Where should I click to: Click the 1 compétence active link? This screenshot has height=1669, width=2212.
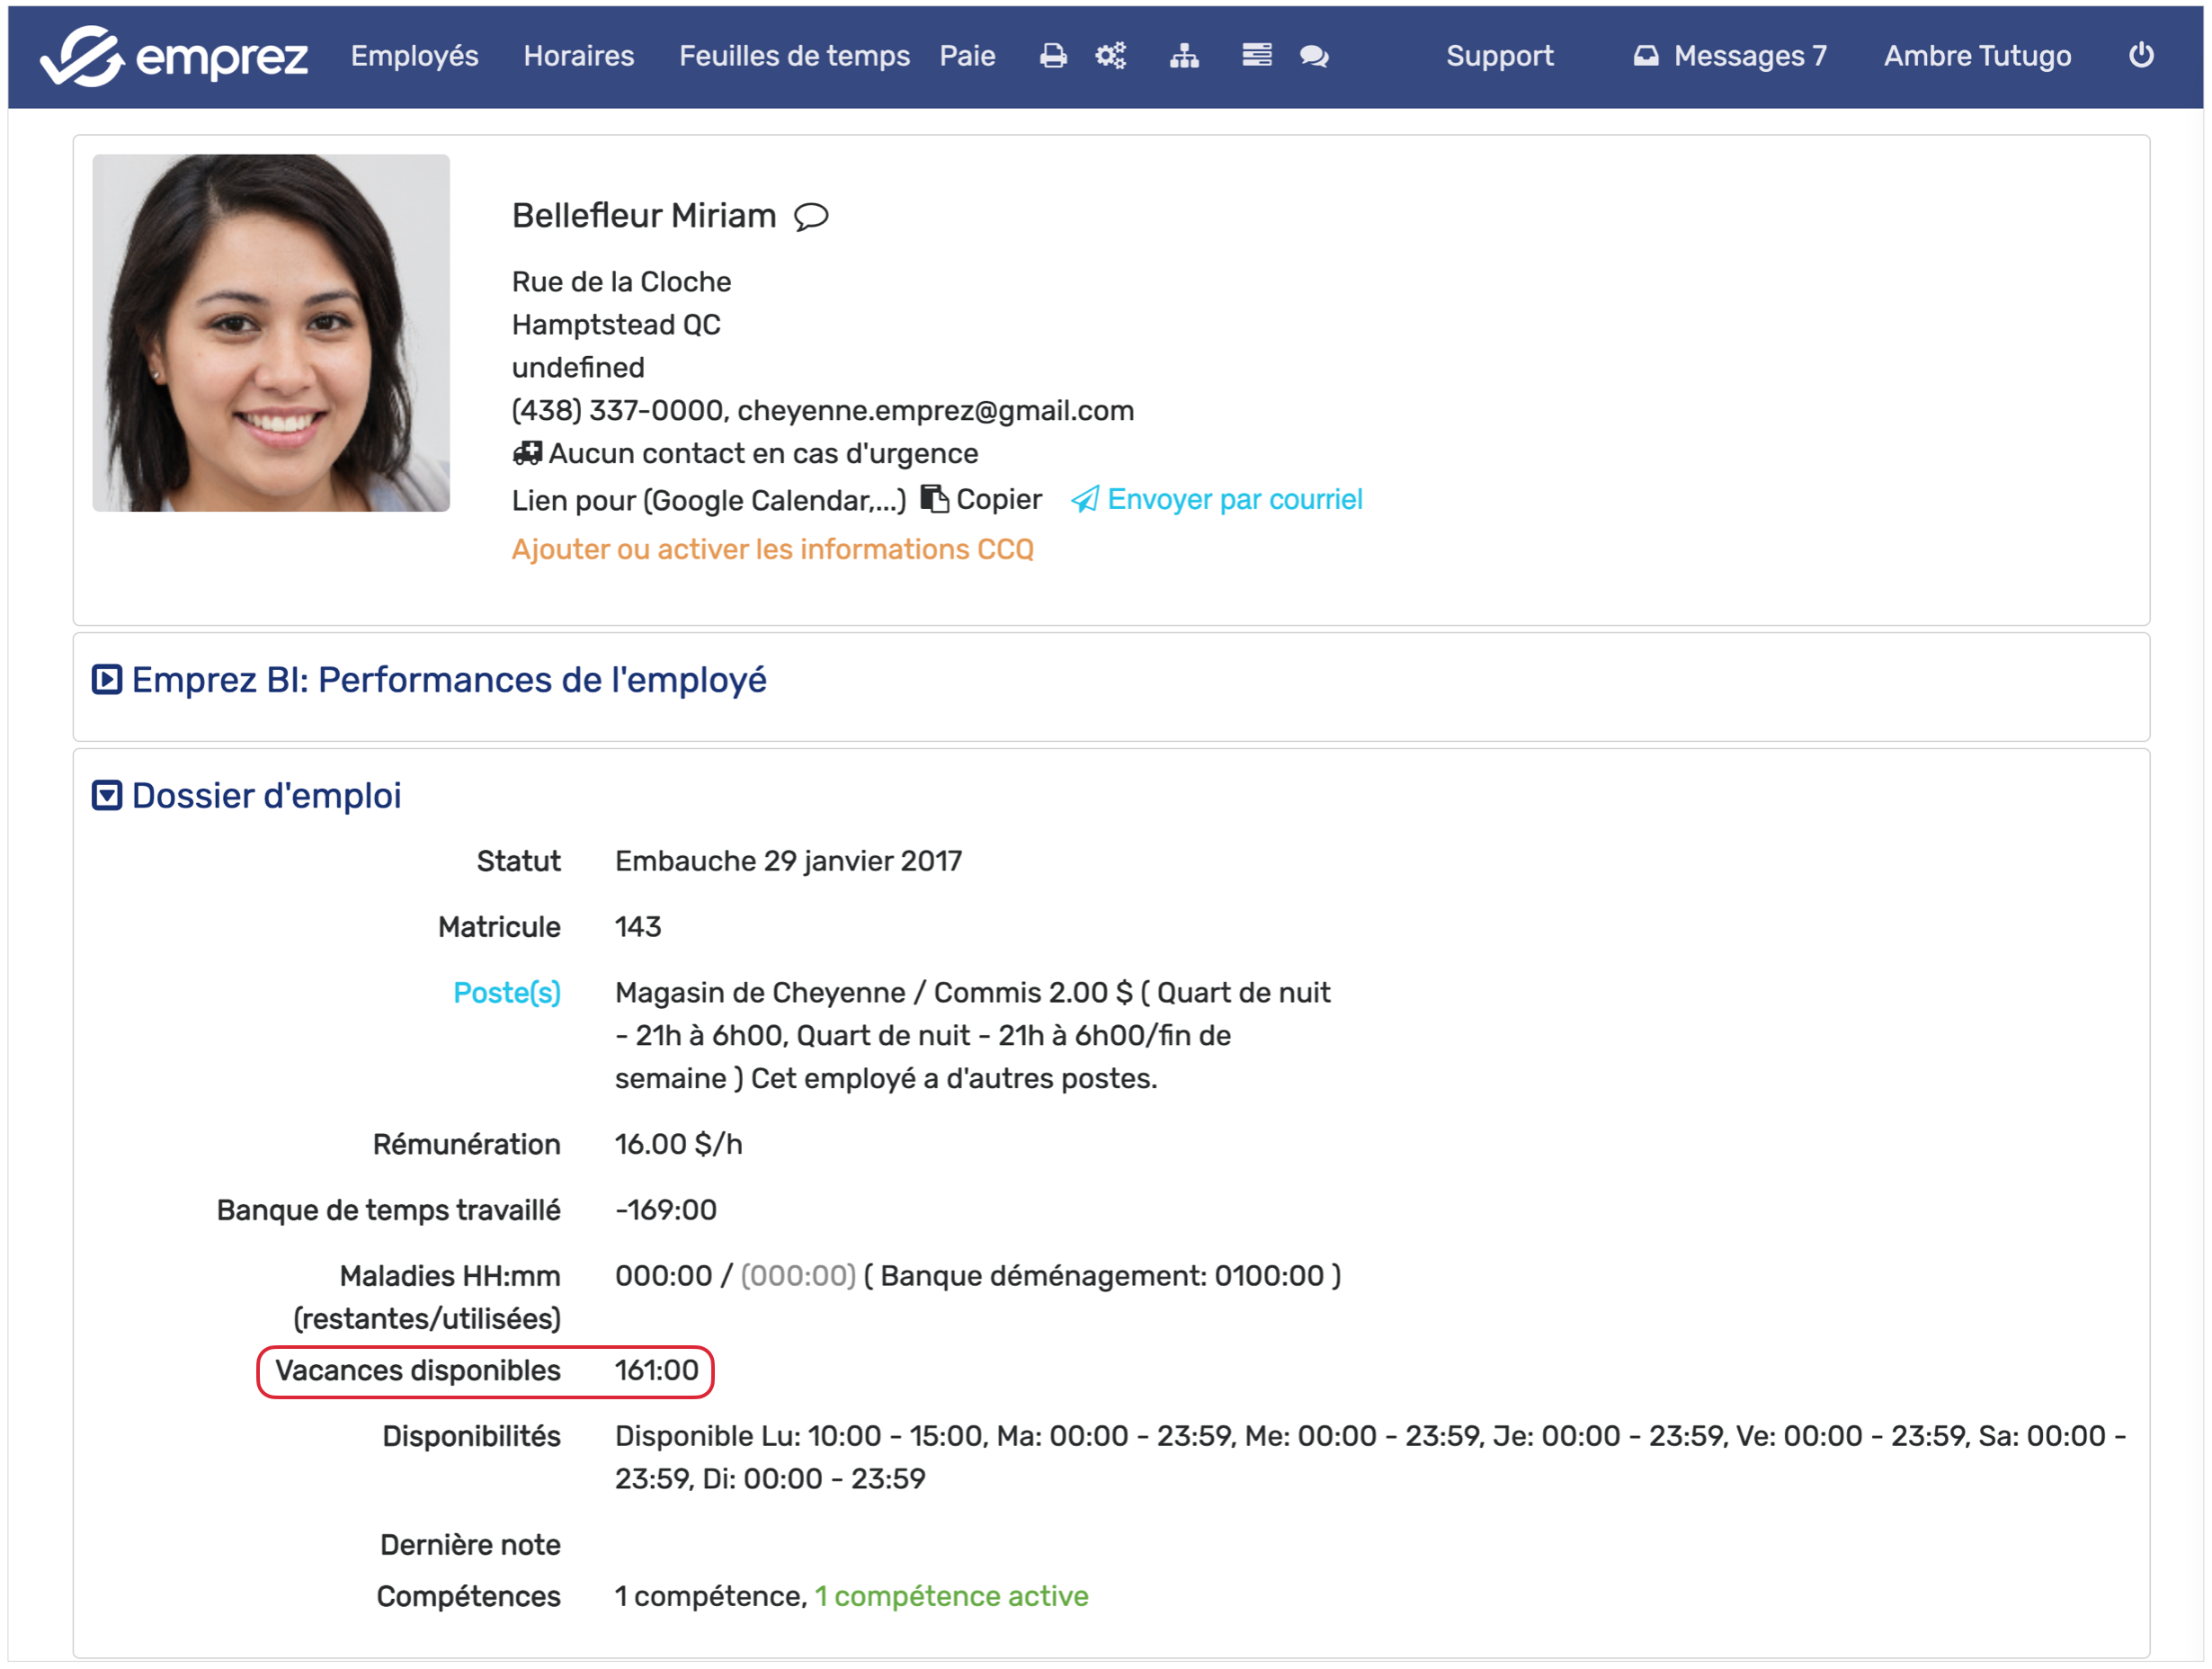pos(951,1596)
